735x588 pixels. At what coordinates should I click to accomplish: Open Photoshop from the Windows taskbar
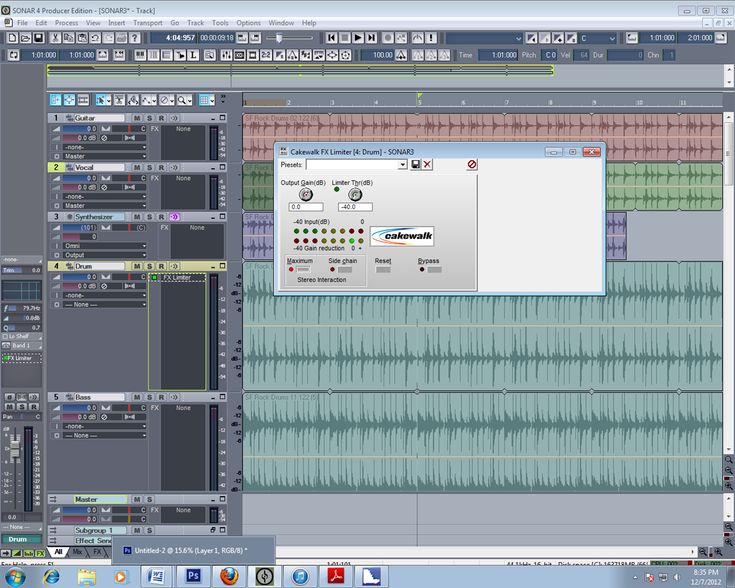(x=193, y=576)
